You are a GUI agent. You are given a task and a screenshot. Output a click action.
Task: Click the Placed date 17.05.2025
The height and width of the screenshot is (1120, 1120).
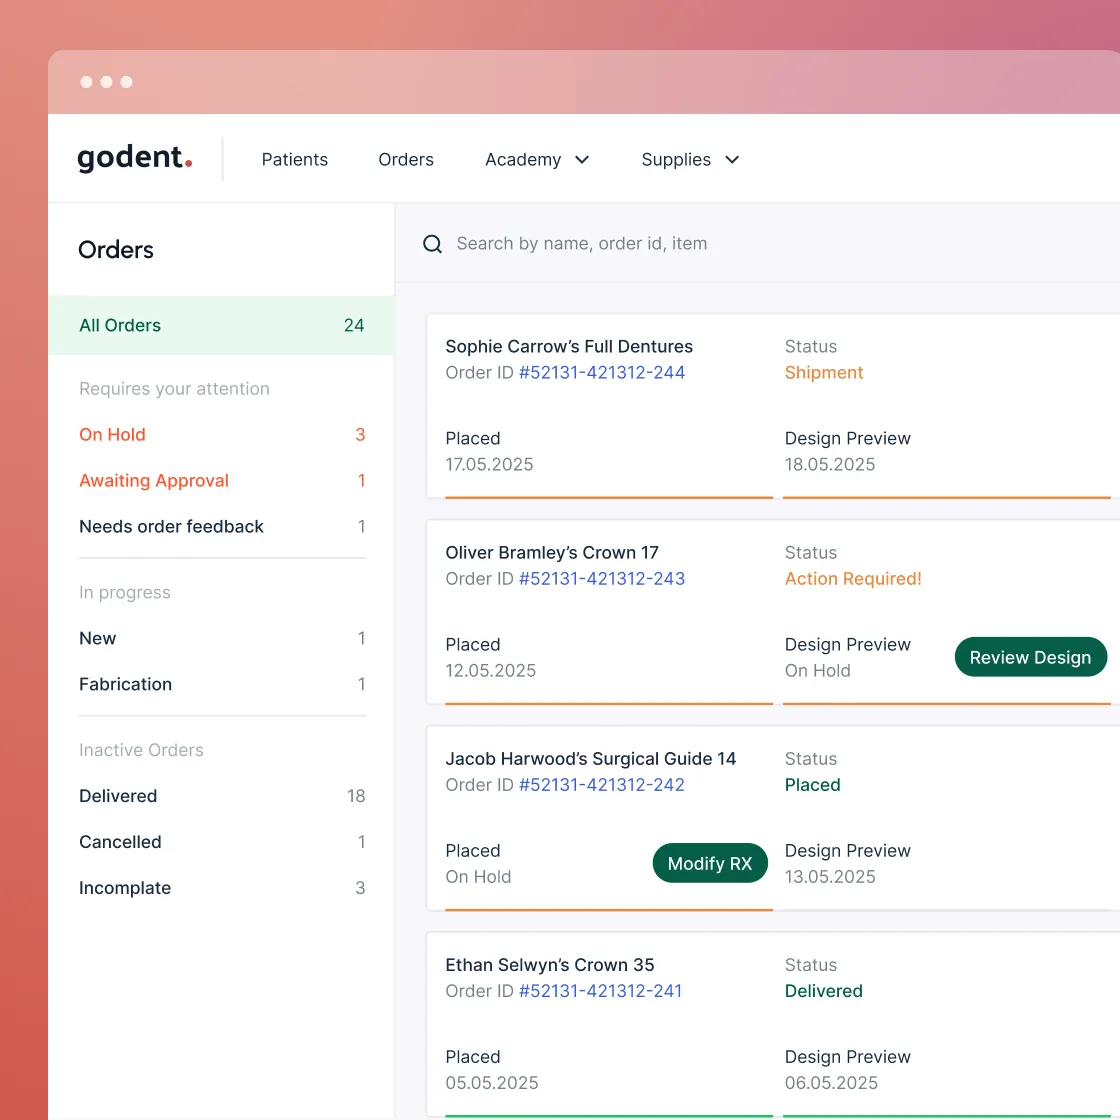(x=489, y=464)
